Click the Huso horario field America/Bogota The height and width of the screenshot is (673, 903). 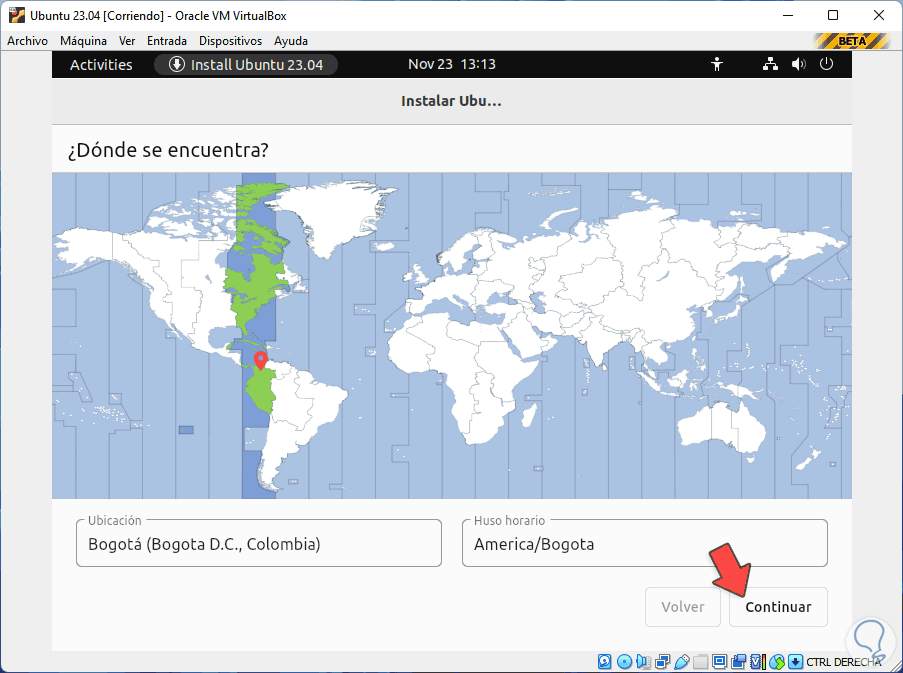pos(644,543)
